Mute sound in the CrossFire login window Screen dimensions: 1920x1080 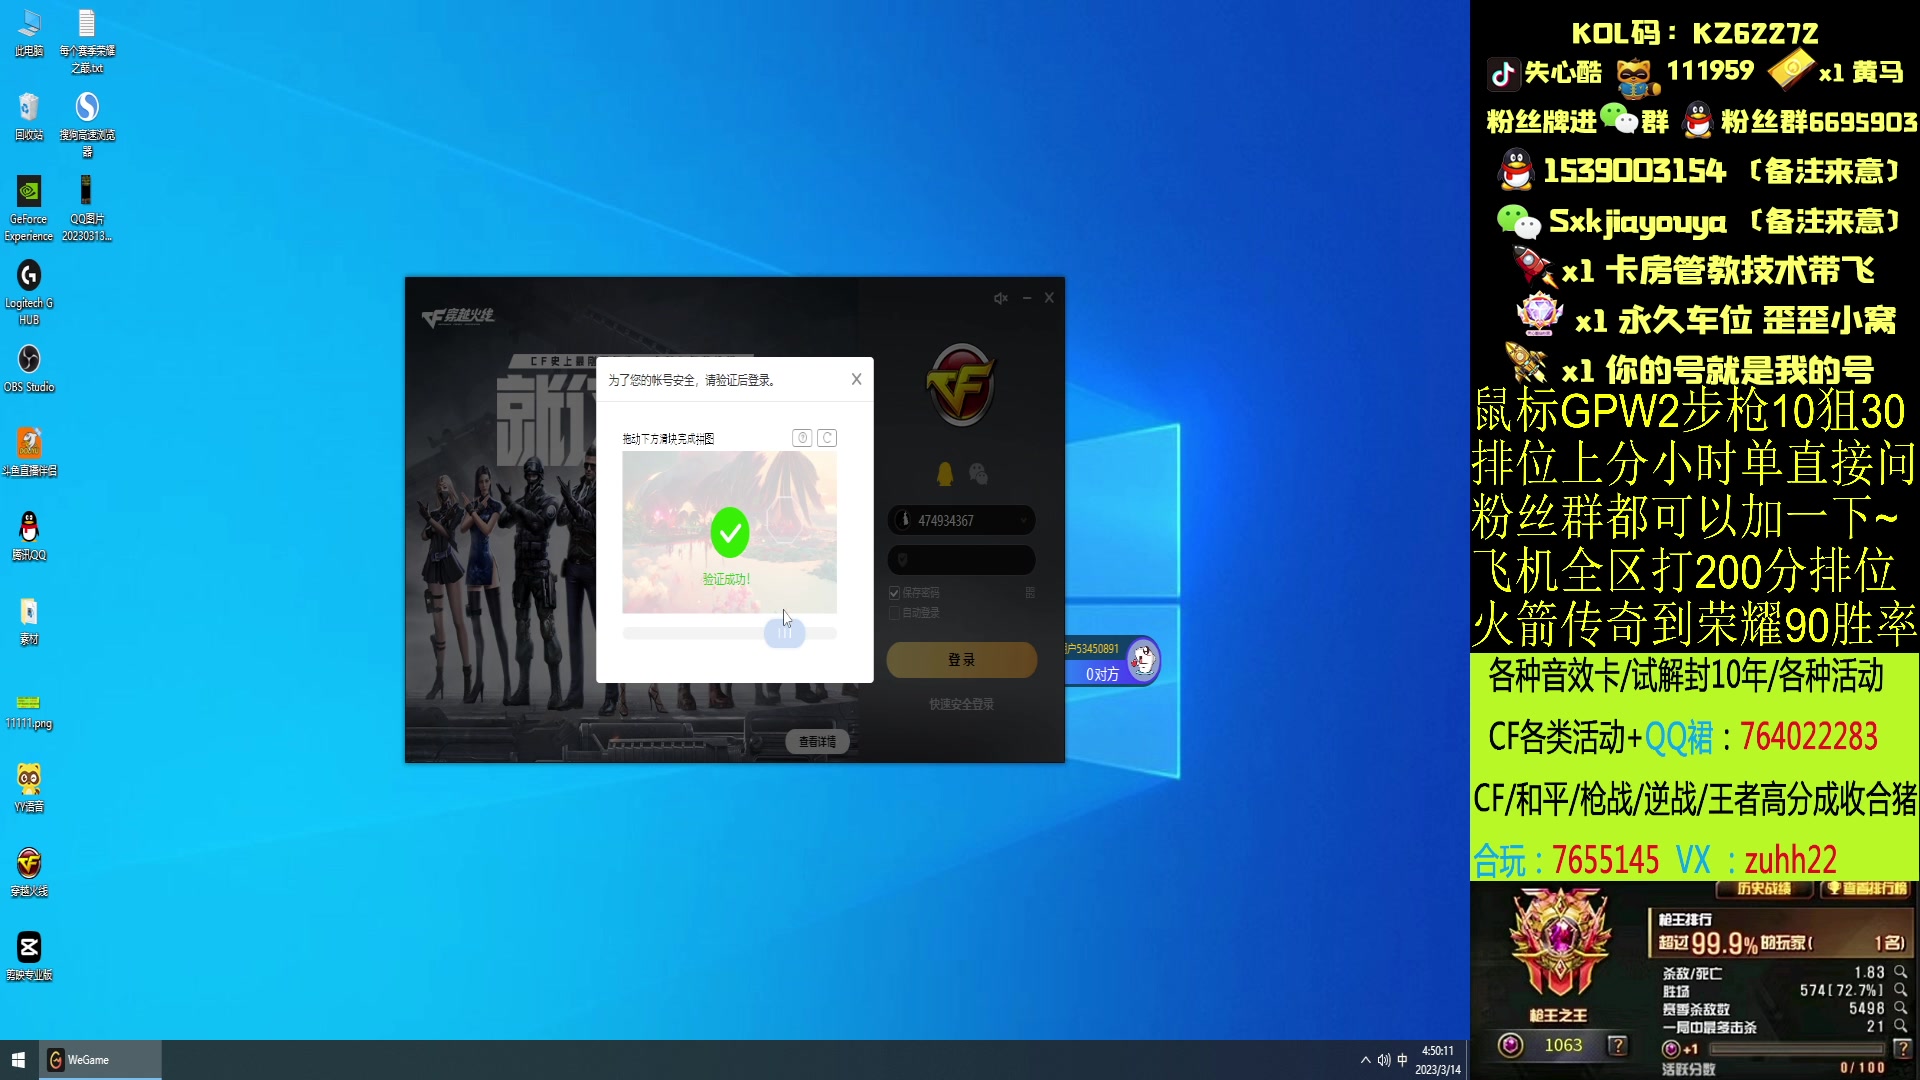(x=1000, y=298)
